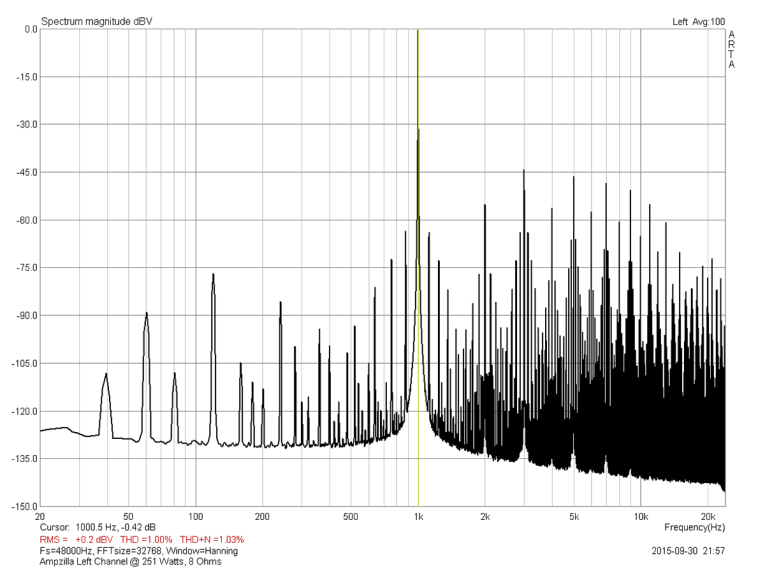The height and width of the screenshot is (569, 765).
Task: Click the '0.0' y-axis label
Action: coord(31,29)
